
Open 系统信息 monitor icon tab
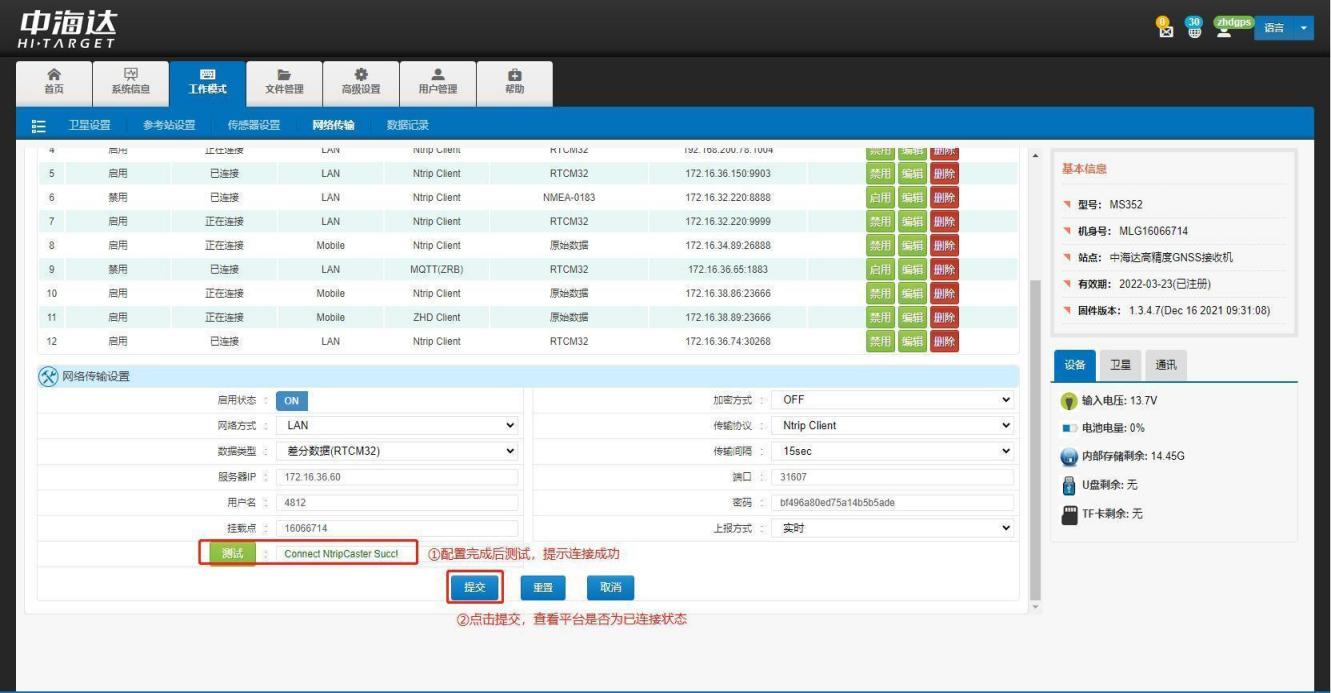(130, 80)
